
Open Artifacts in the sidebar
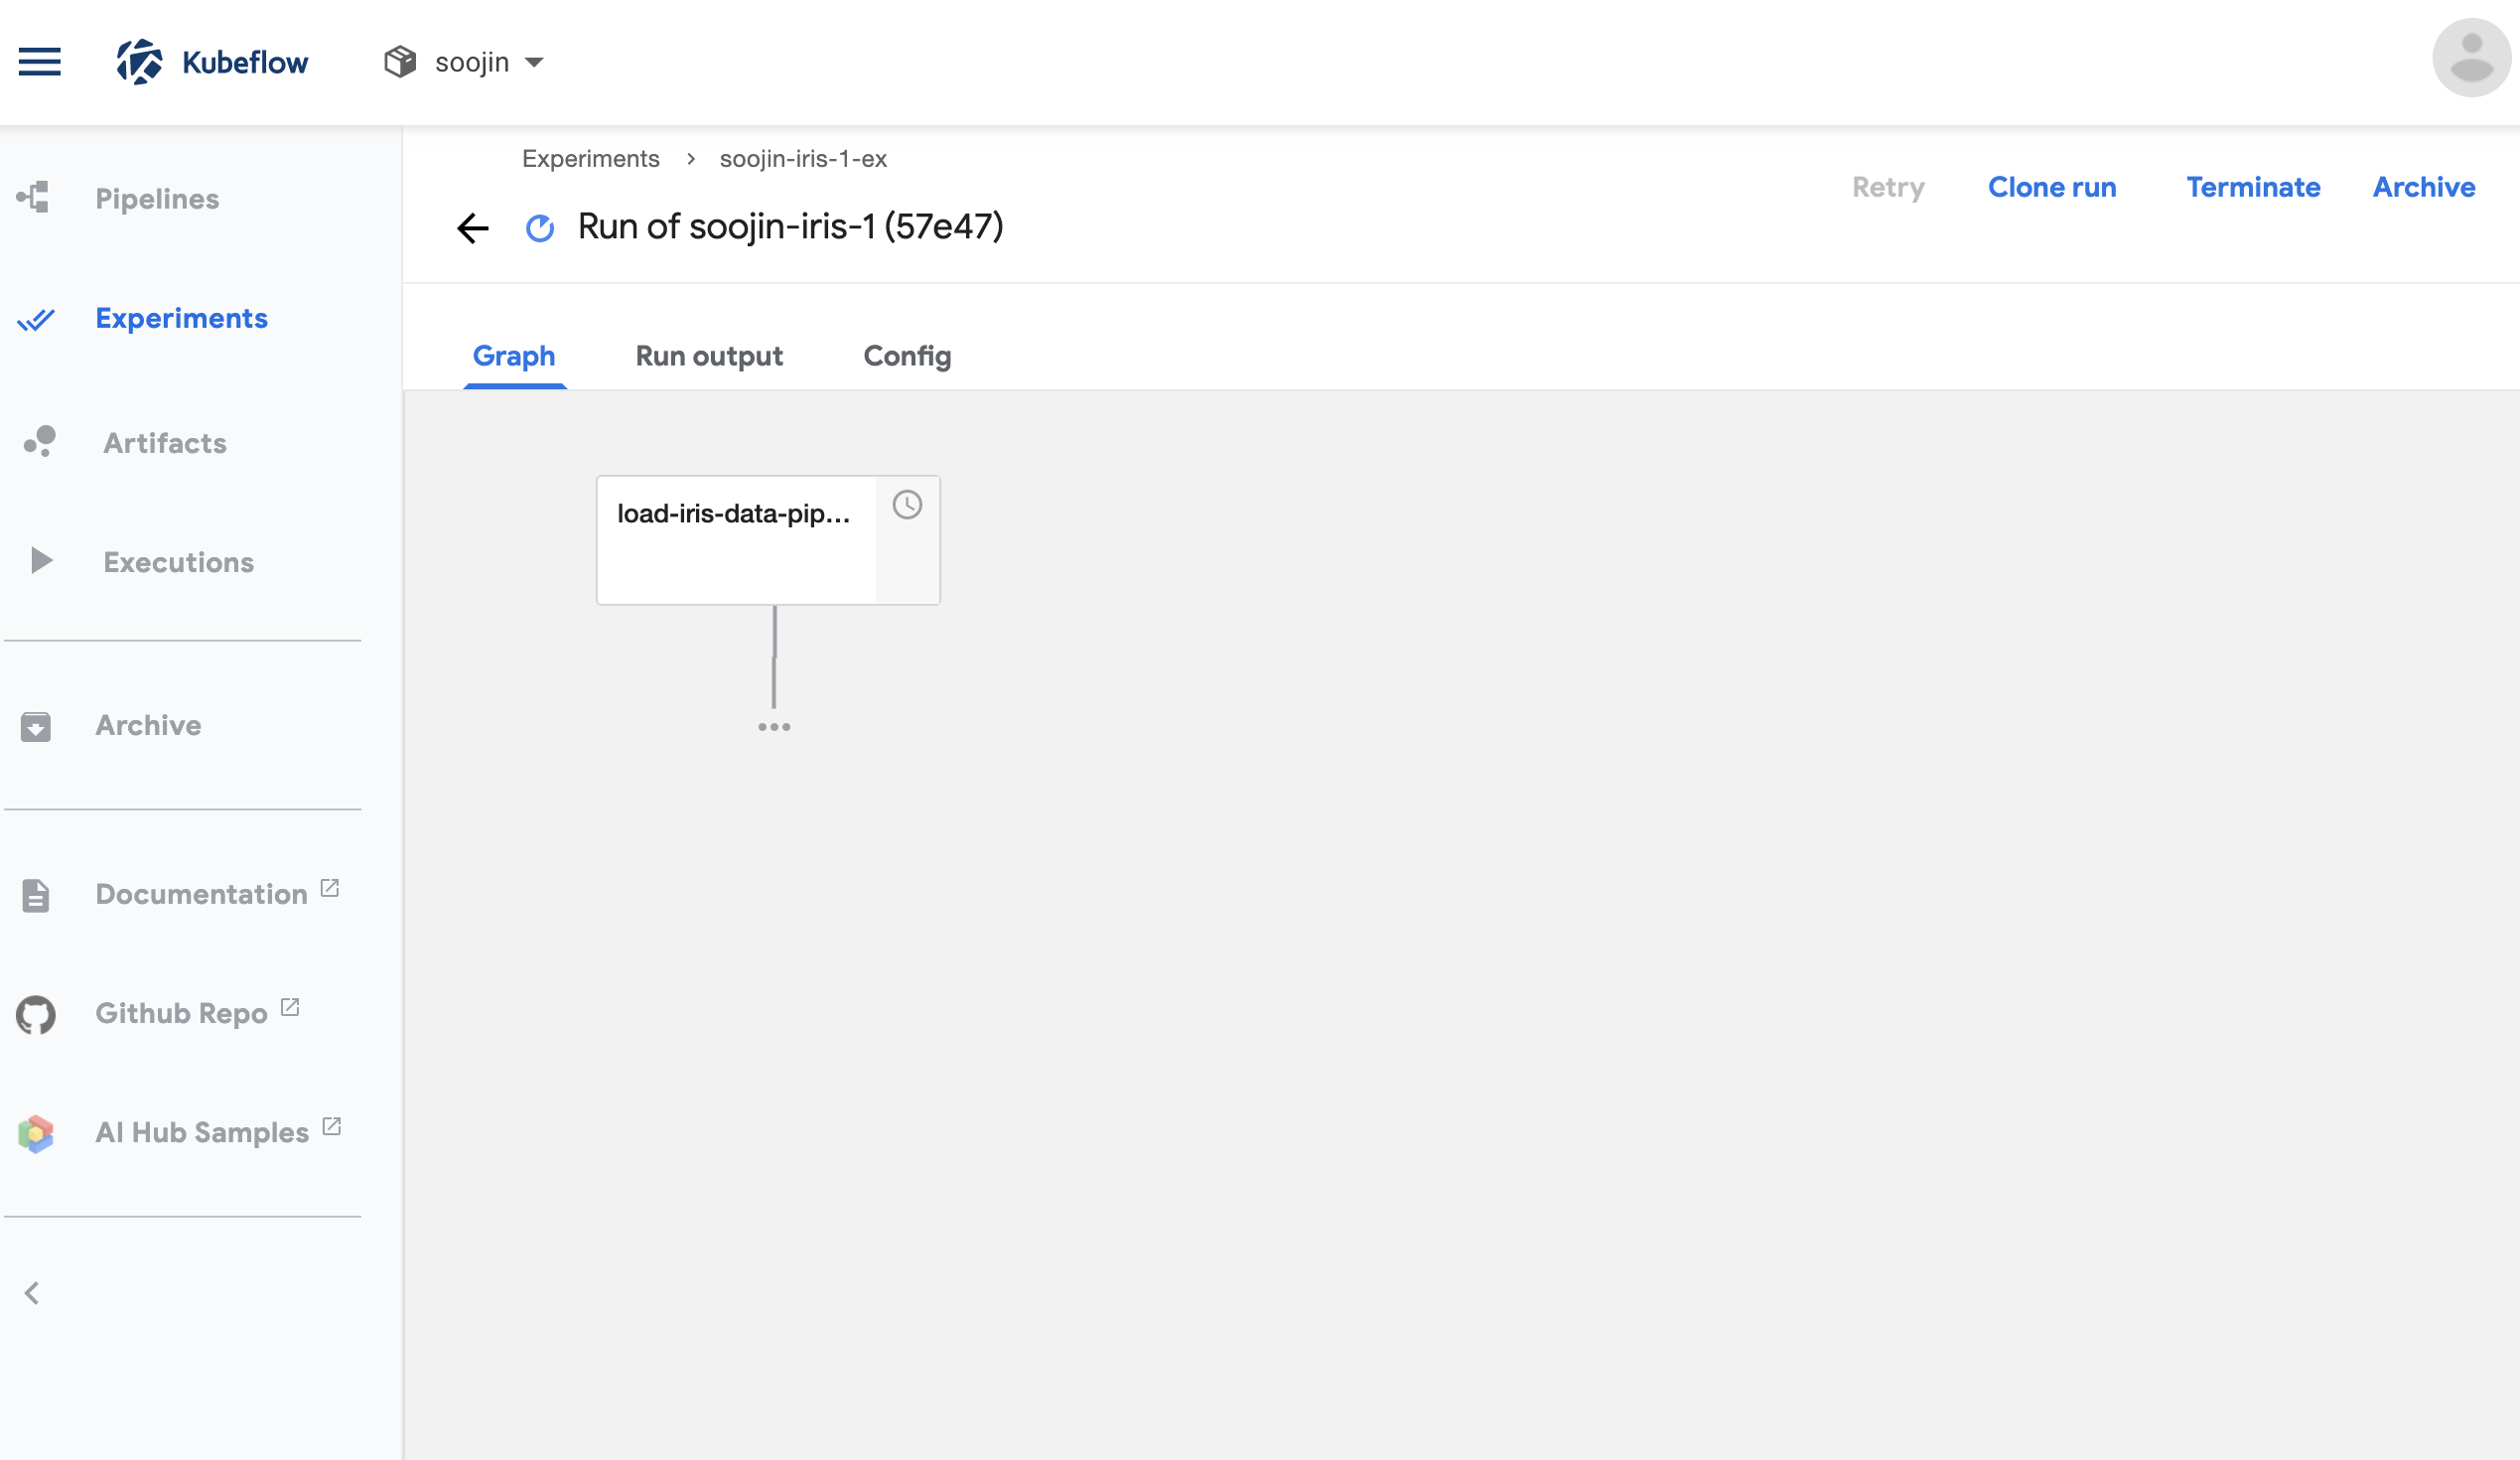pyautogui.click(x=165, y=443)
